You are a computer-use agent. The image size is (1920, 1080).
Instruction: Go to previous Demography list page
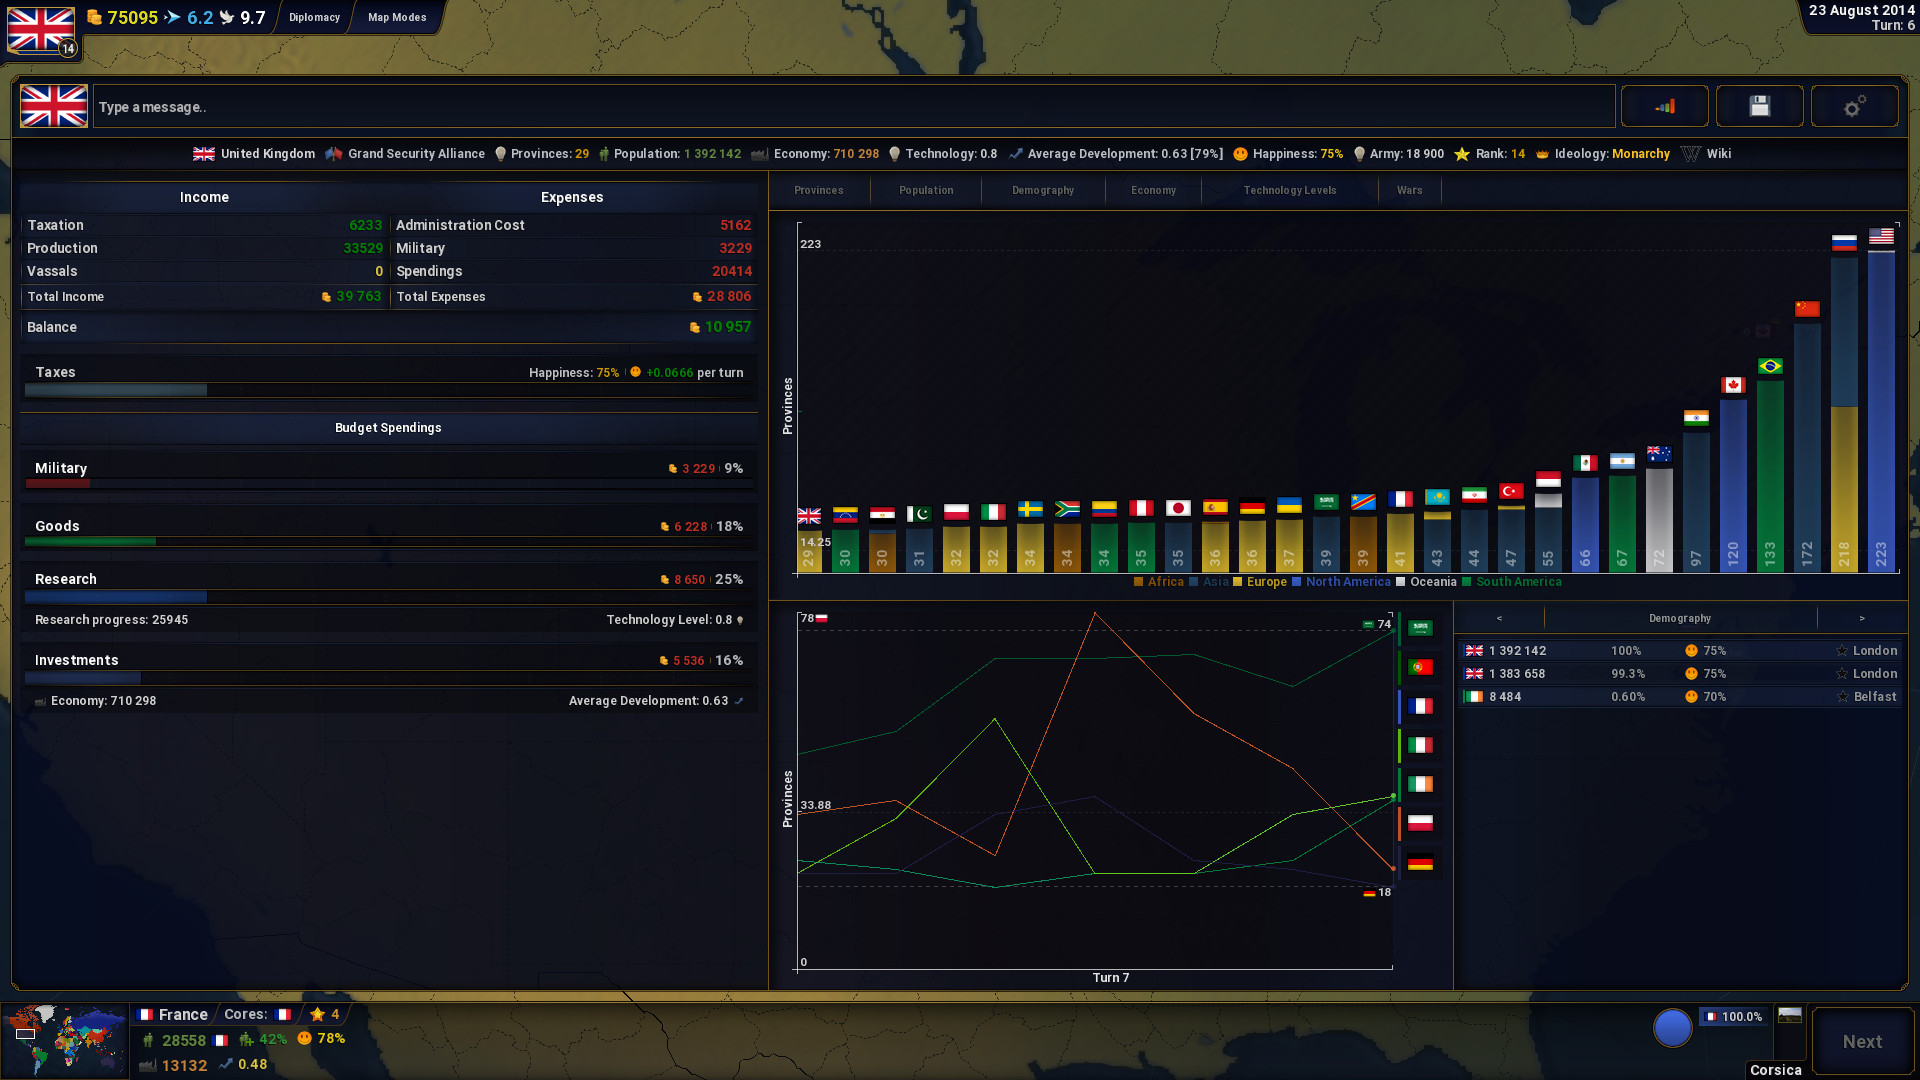pyautogui.click(x=1499, y=618)
